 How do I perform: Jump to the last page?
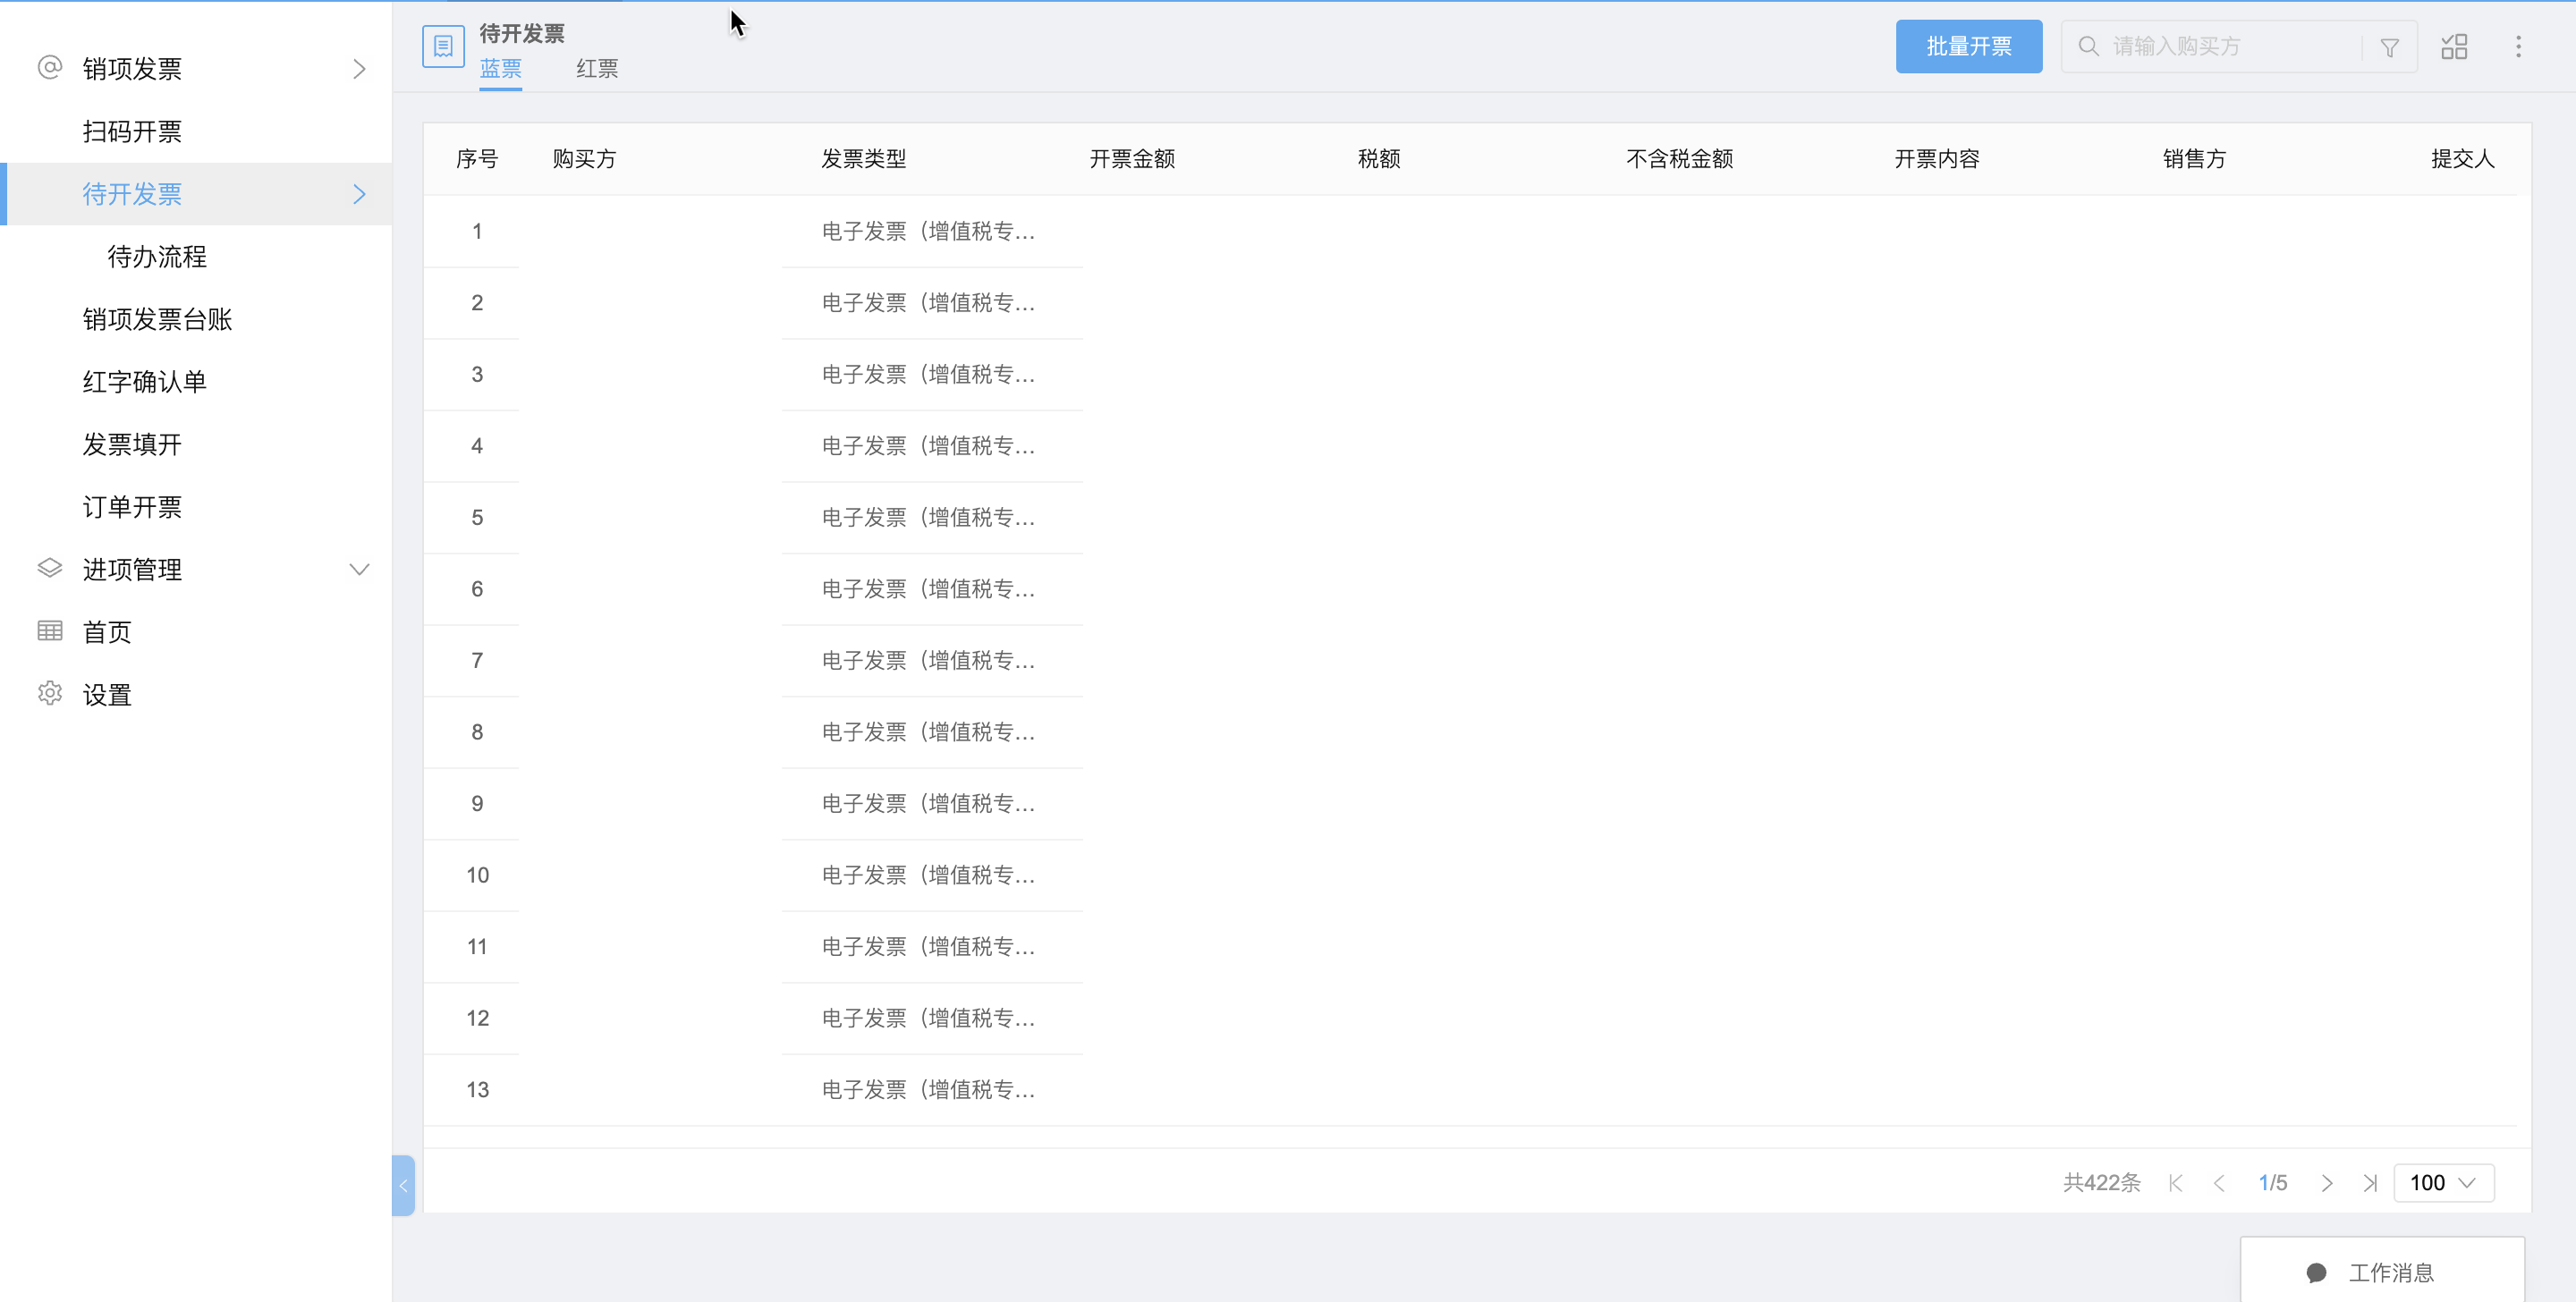click(2370, 1183)
